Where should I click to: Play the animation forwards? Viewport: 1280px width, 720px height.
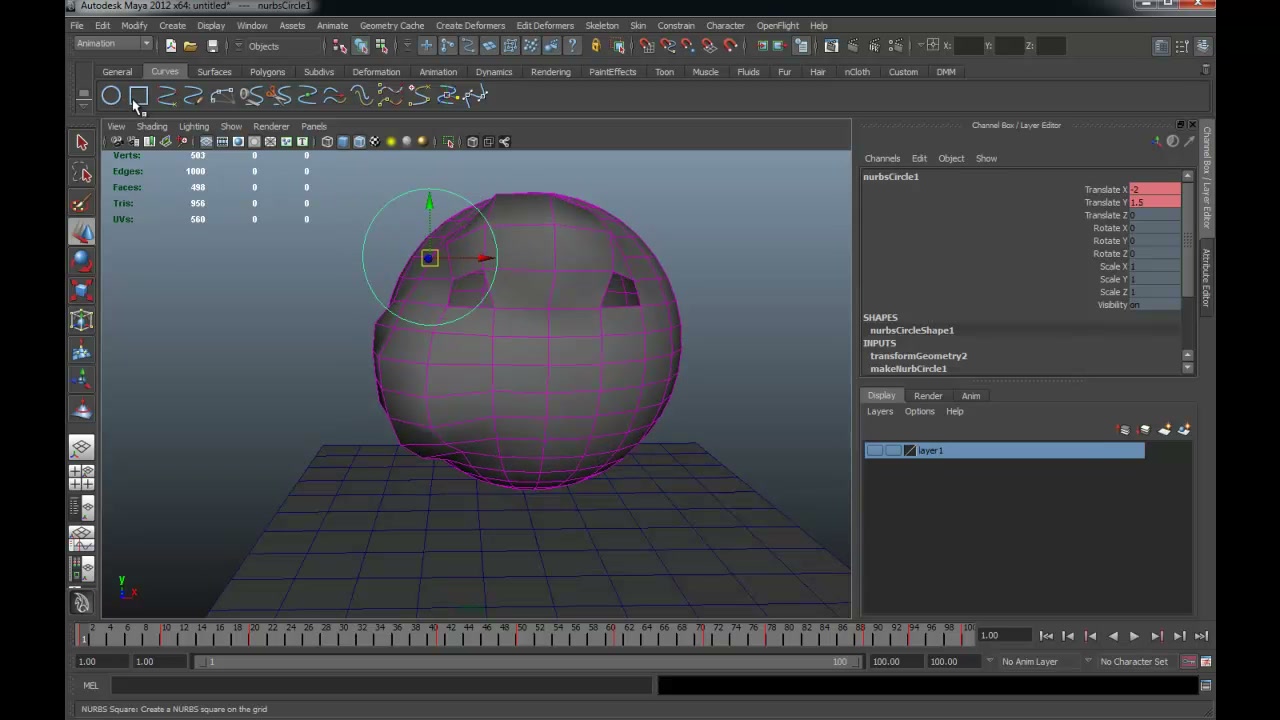point(1134,636)
